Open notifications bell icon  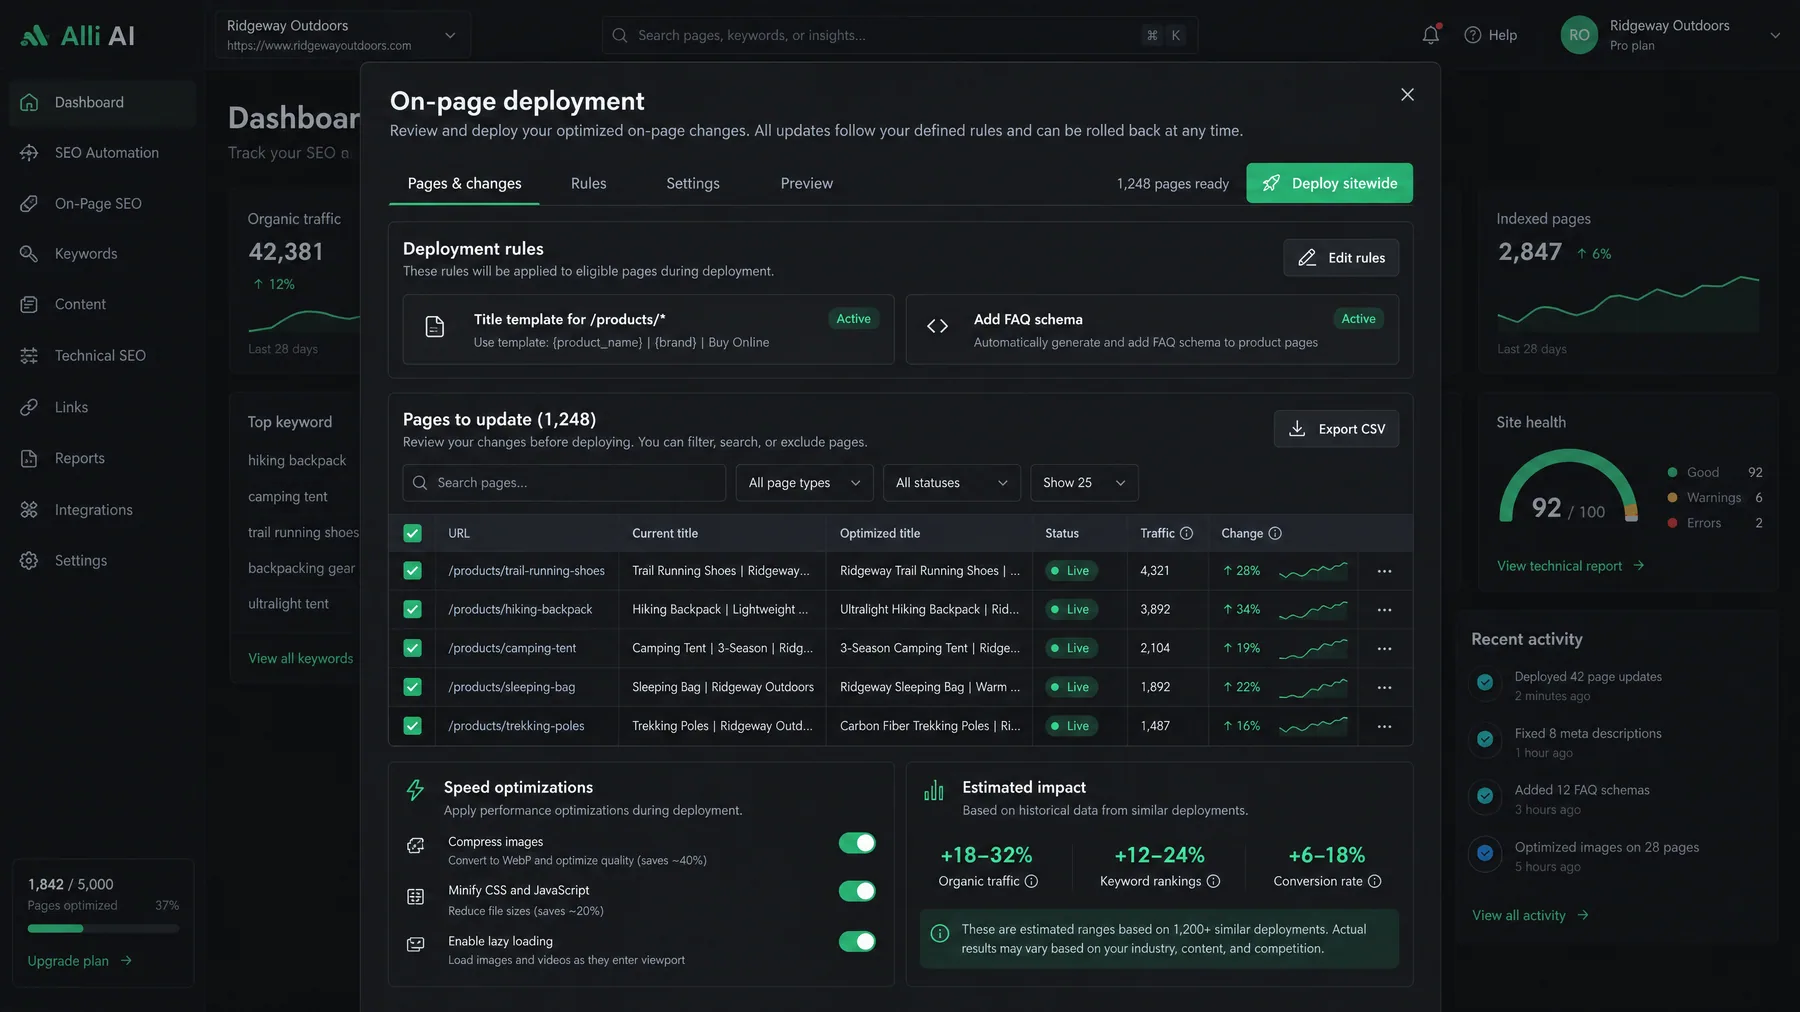click(1431, 35)
